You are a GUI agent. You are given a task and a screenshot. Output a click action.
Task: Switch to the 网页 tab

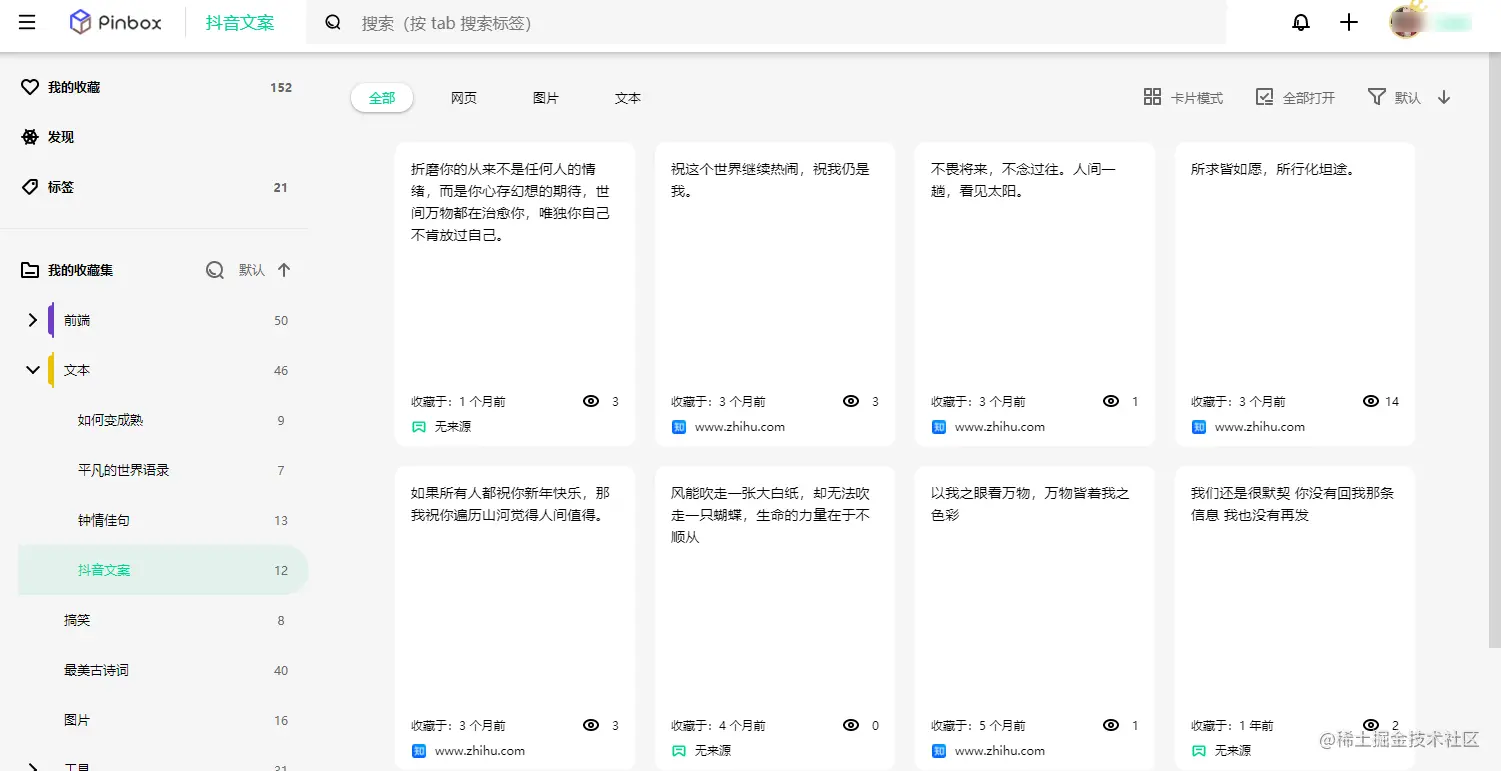tap(464, 98)
